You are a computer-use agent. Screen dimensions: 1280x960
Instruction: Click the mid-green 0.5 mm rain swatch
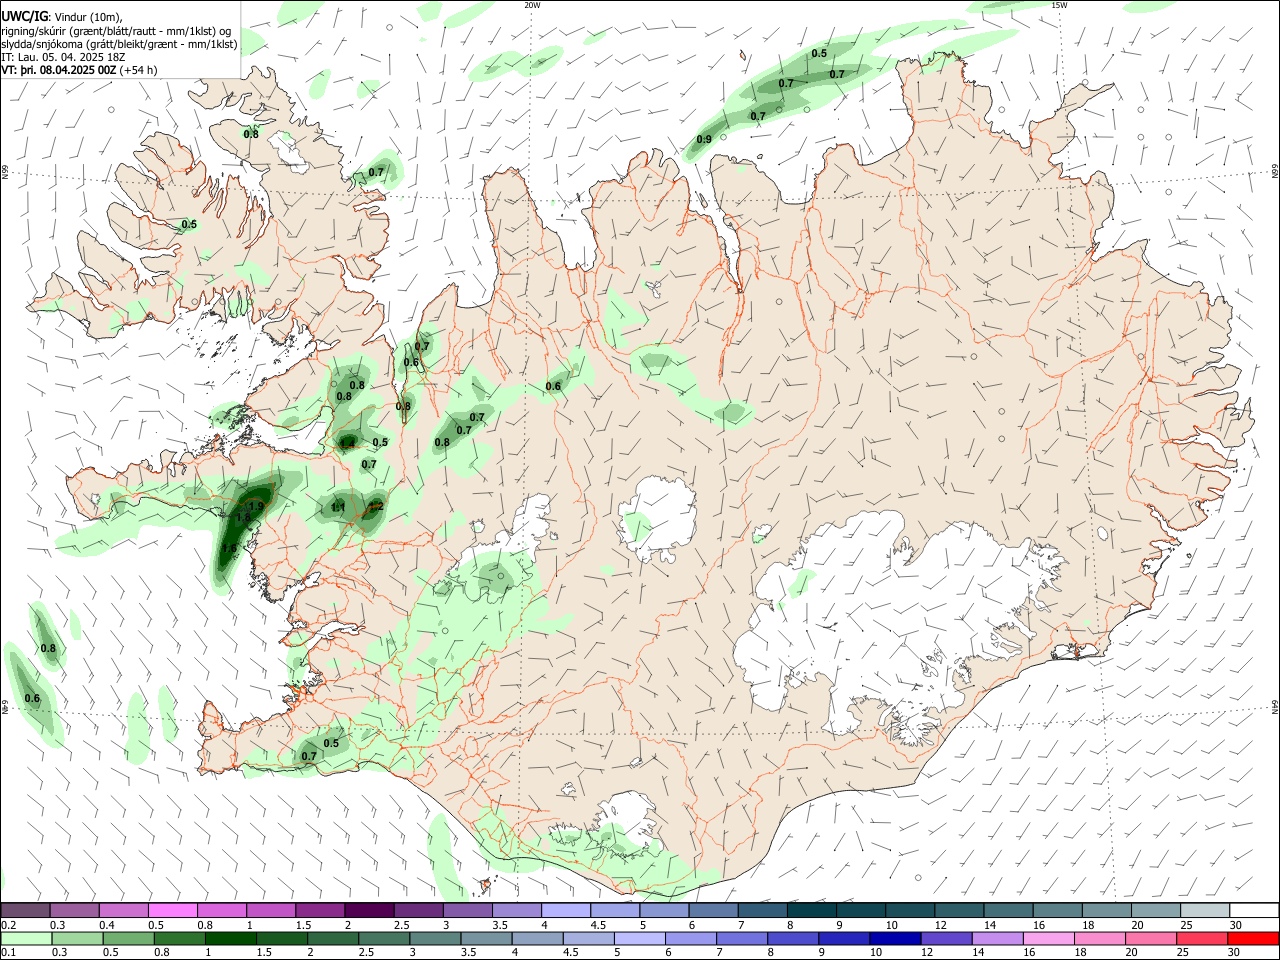[129, 939]
